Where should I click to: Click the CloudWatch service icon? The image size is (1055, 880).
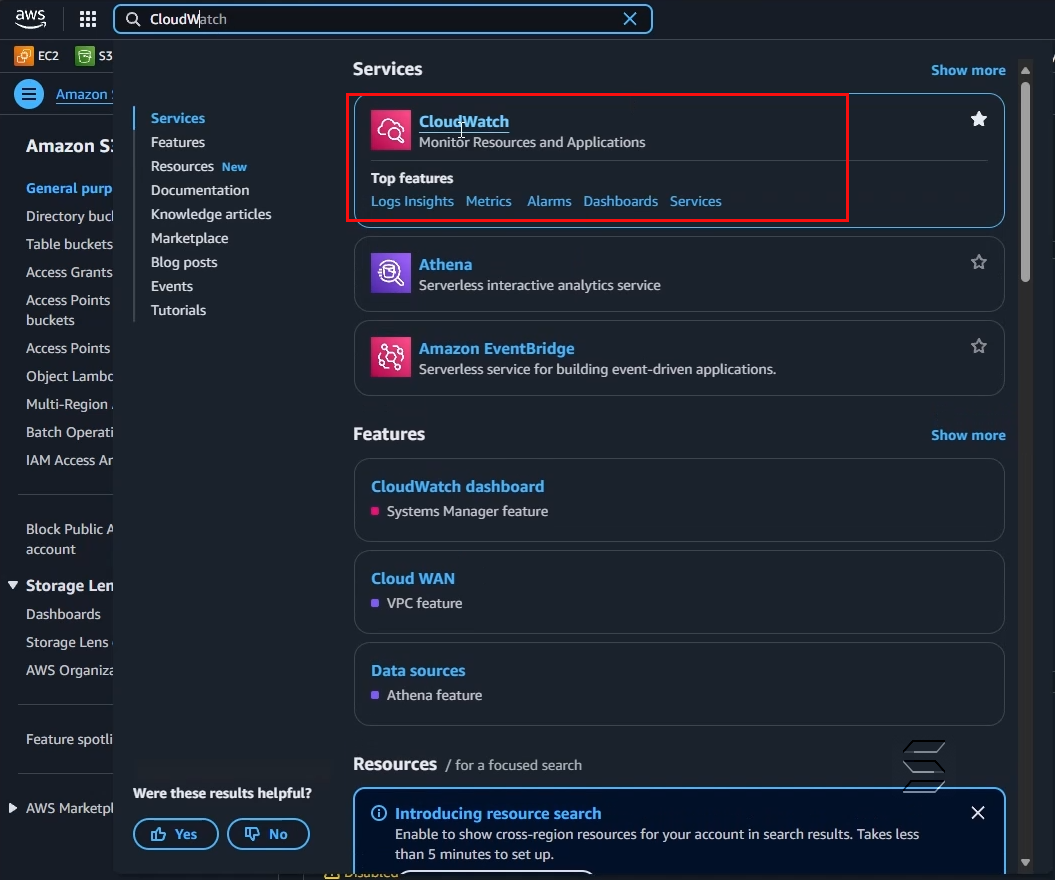click(391, 130)
